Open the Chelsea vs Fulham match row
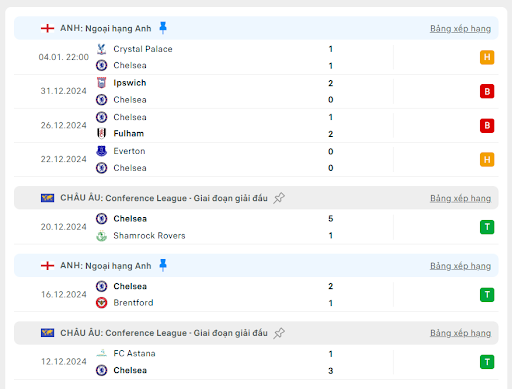512x389 pixels. 256,126
